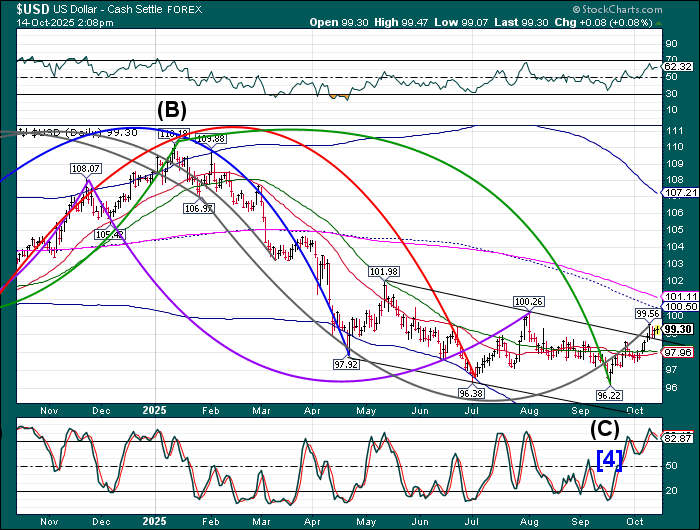Image resolution: width=700 pixels, height=530 pixels.
Task: Select the 101.98 high price callout
Action: [x=383, y=272]
